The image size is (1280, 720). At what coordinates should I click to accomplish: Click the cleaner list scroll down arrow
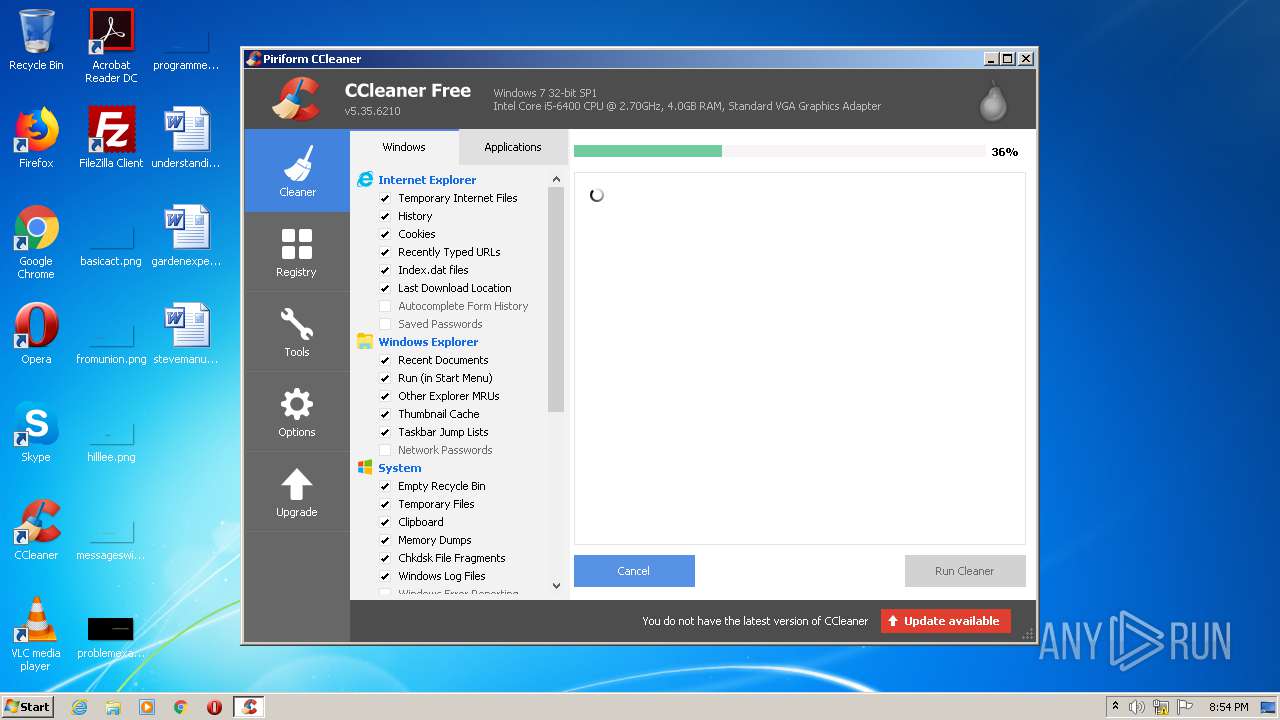point(556,586)
